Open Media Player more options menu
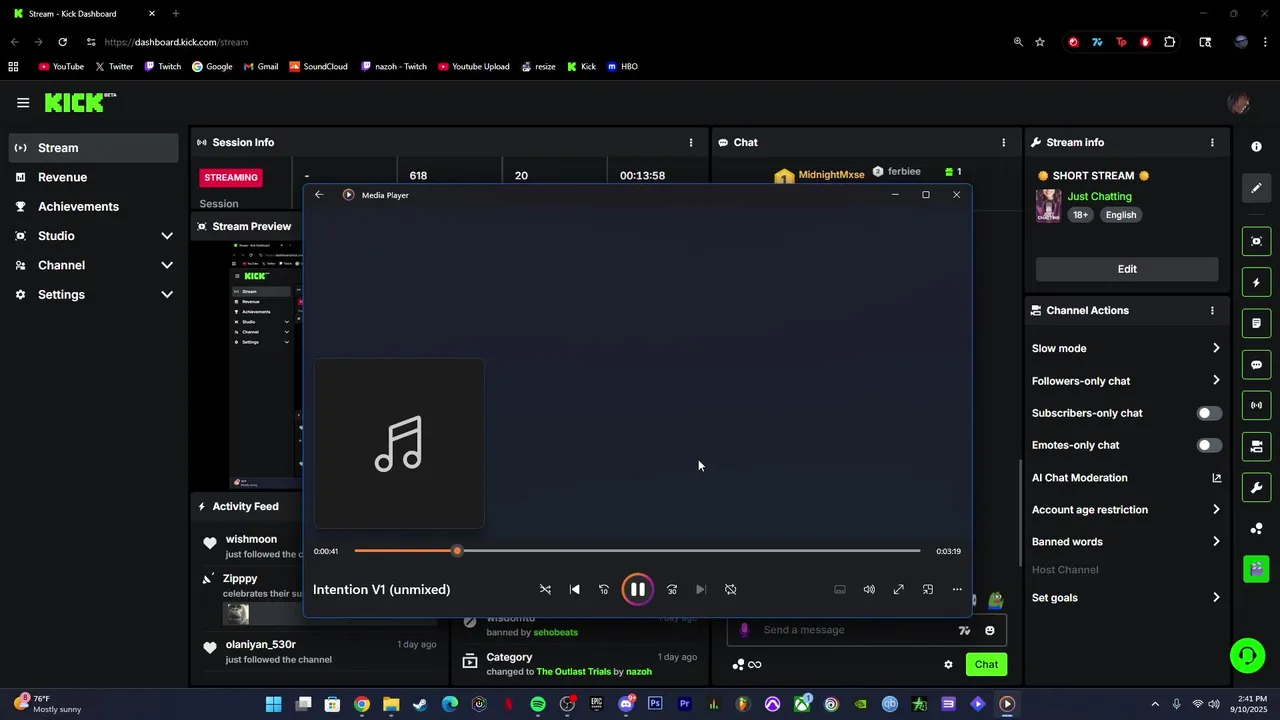 point(957,590)
